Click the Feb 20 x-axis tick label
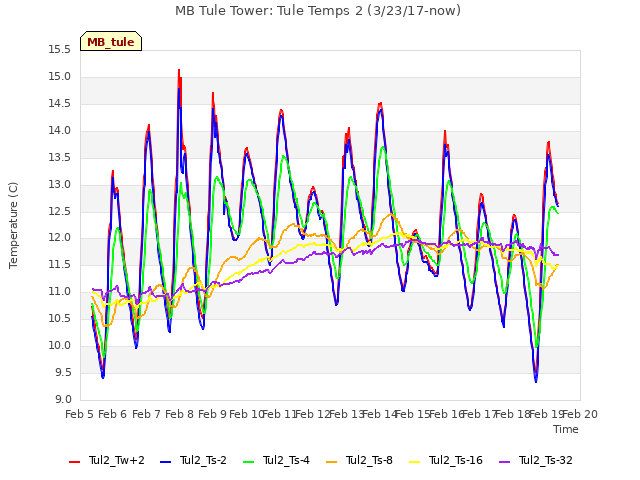 point(580,414)
